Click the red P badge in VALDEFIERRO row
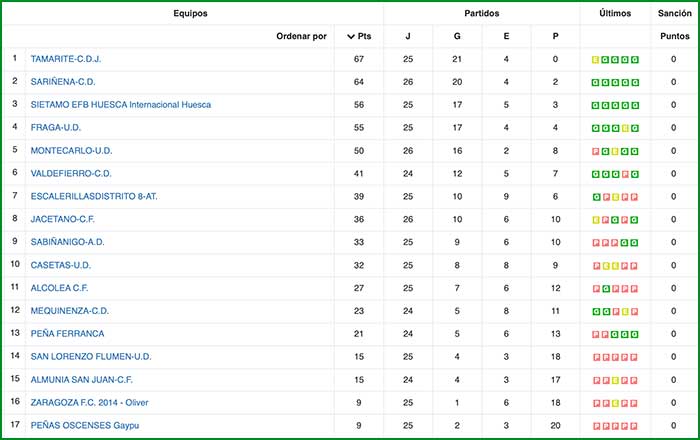700x440 pixels. (625, 174)
